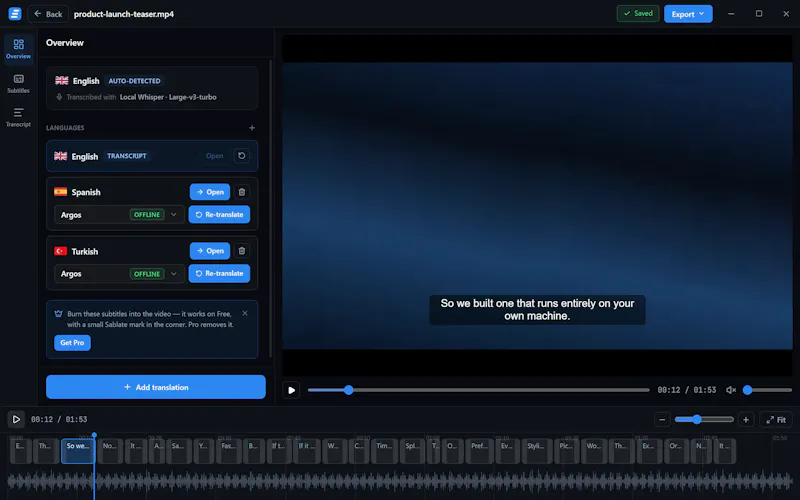This screenshot has width=800, height=500.
Task: Re-translate the Spanish subtitles
Action: pyautogui.click(x=219, y=215)
